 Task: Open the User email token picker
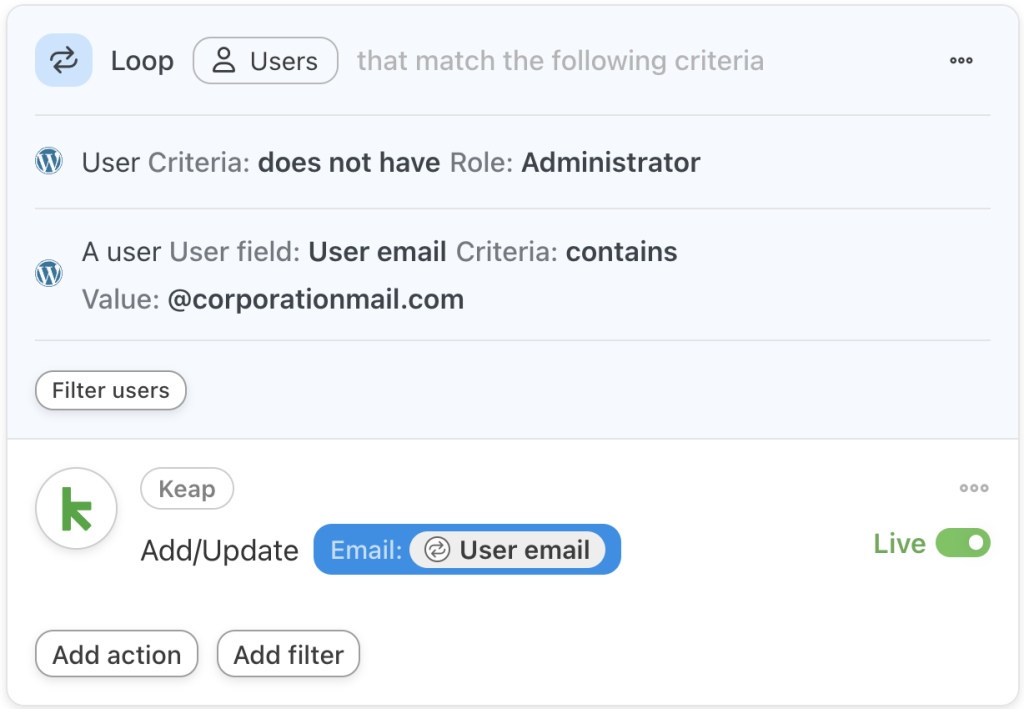[x=510, y=549]
